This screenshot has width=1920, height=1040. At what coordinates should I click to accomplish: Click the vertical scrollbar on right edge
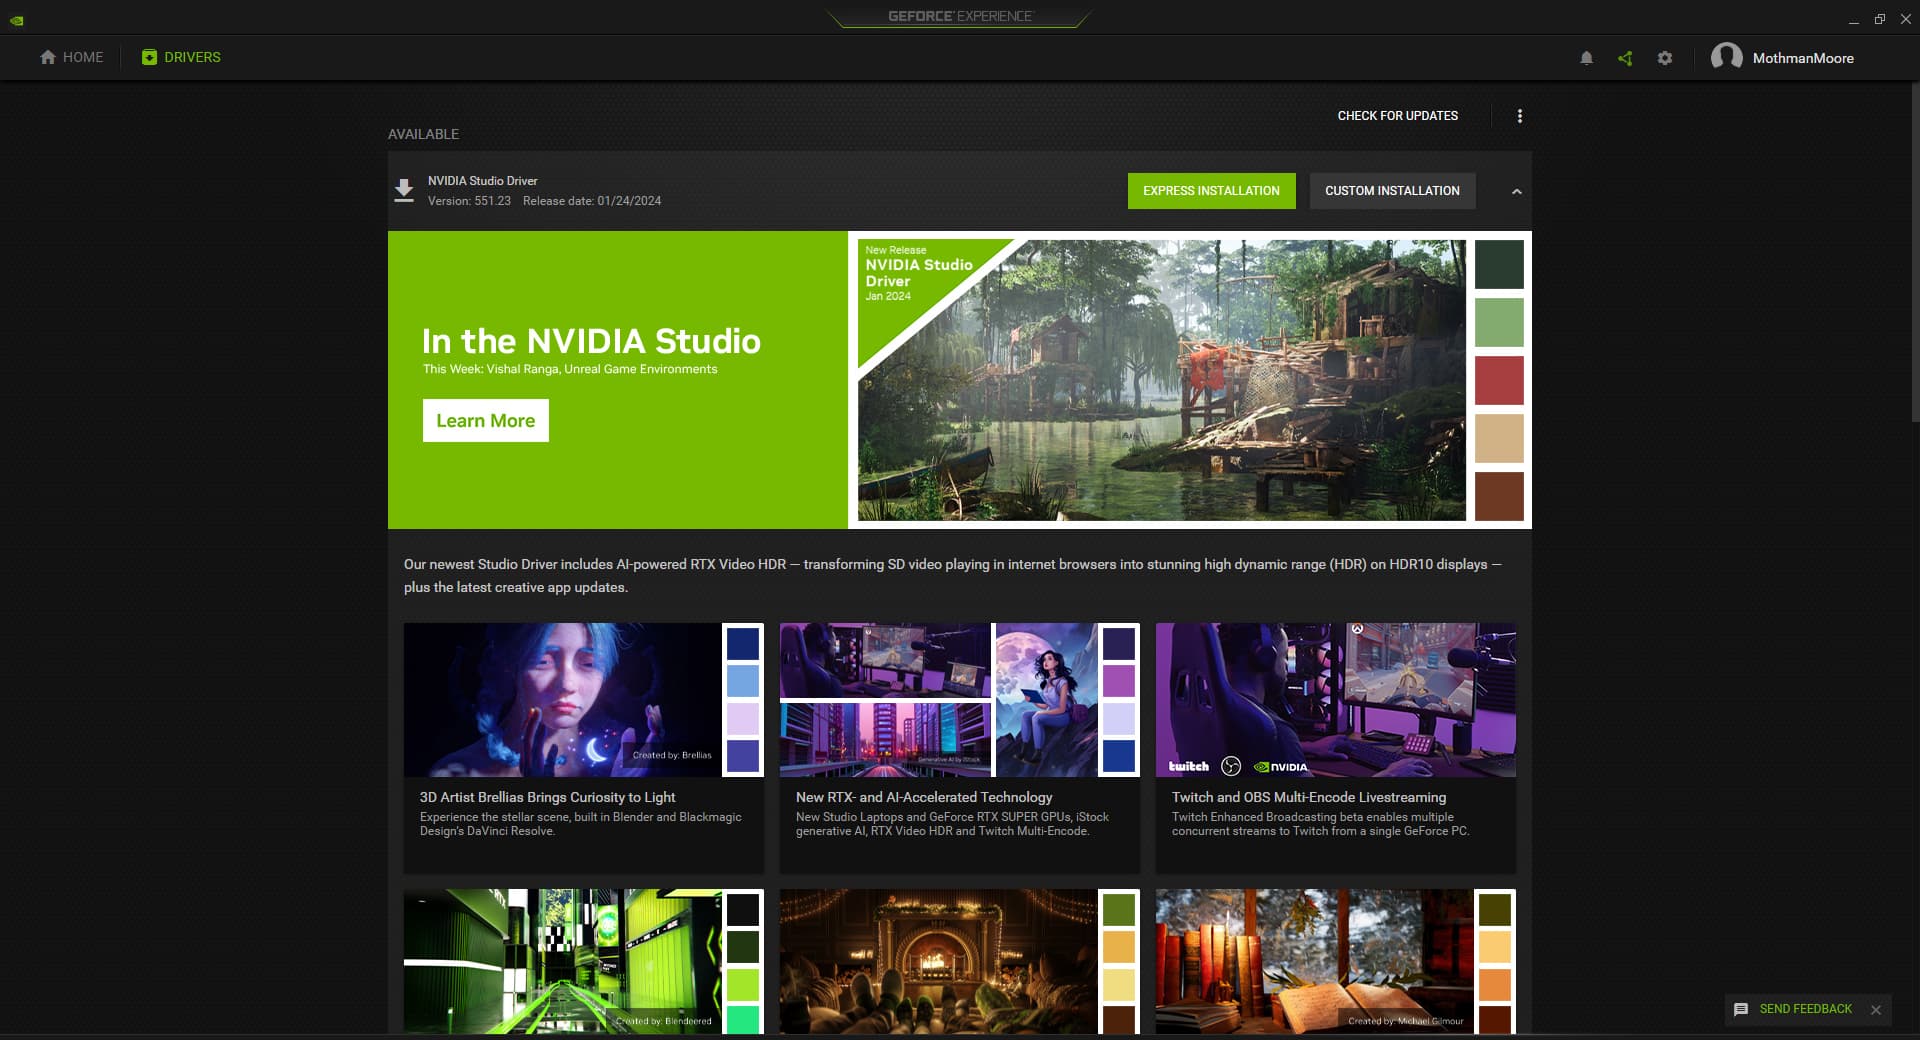[x=1914, y=250]
